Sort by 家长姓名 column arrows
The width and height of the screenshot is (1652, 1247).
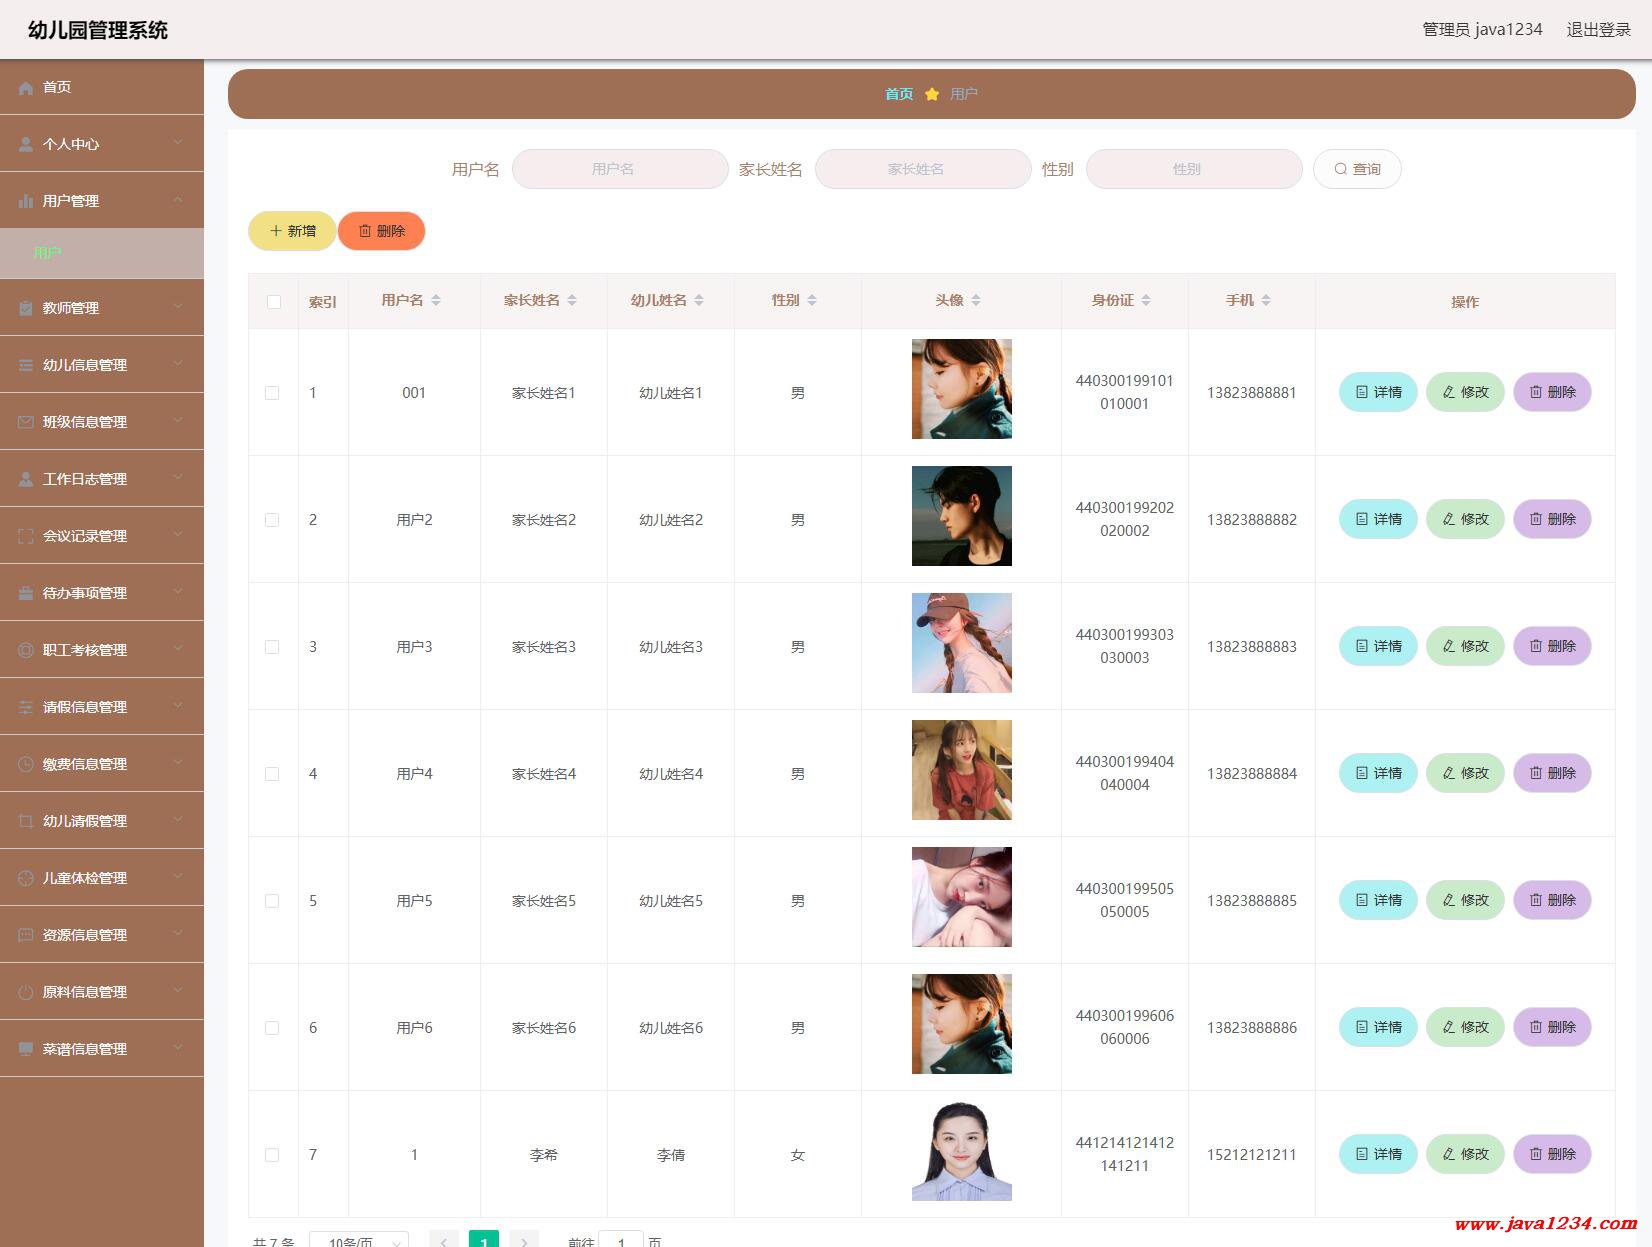coord(572,300)
